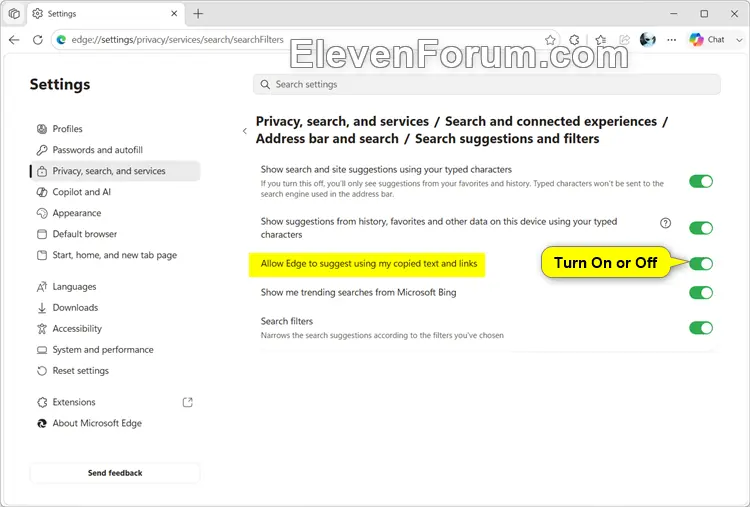Add this page to favorites star

[x=550, y=40]
